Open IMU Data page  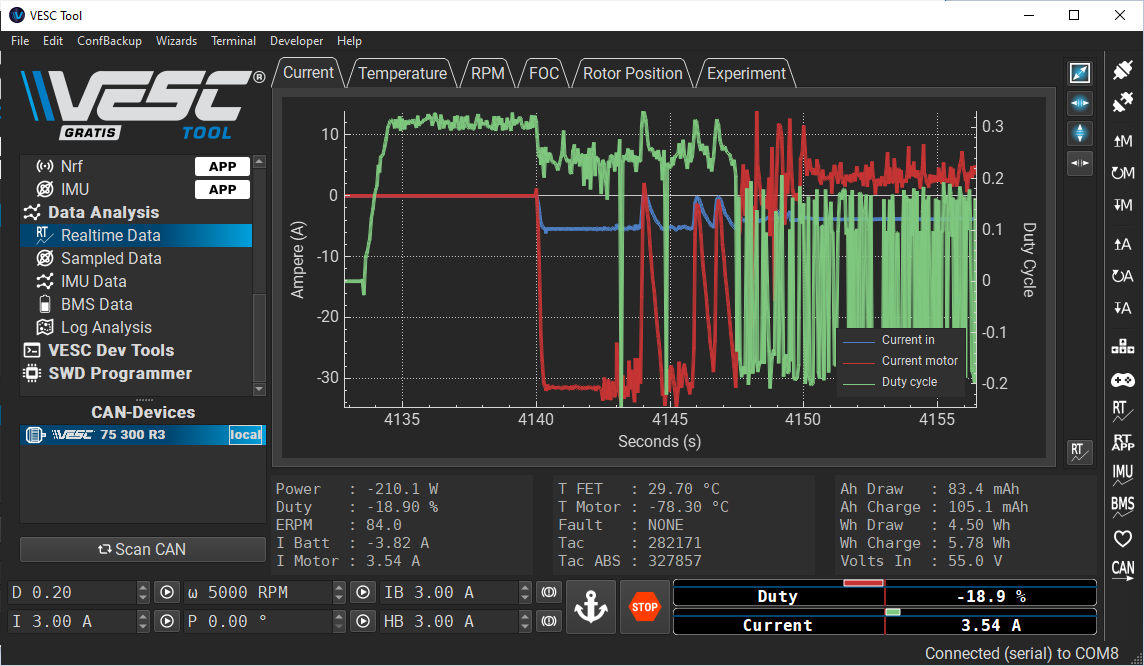pyautogui.click(x=136, y=282)
